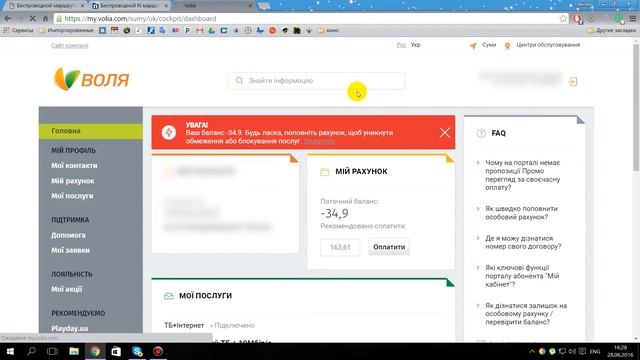
Task: Open Мої послуги in sidebar
Action: pos(72,196)
